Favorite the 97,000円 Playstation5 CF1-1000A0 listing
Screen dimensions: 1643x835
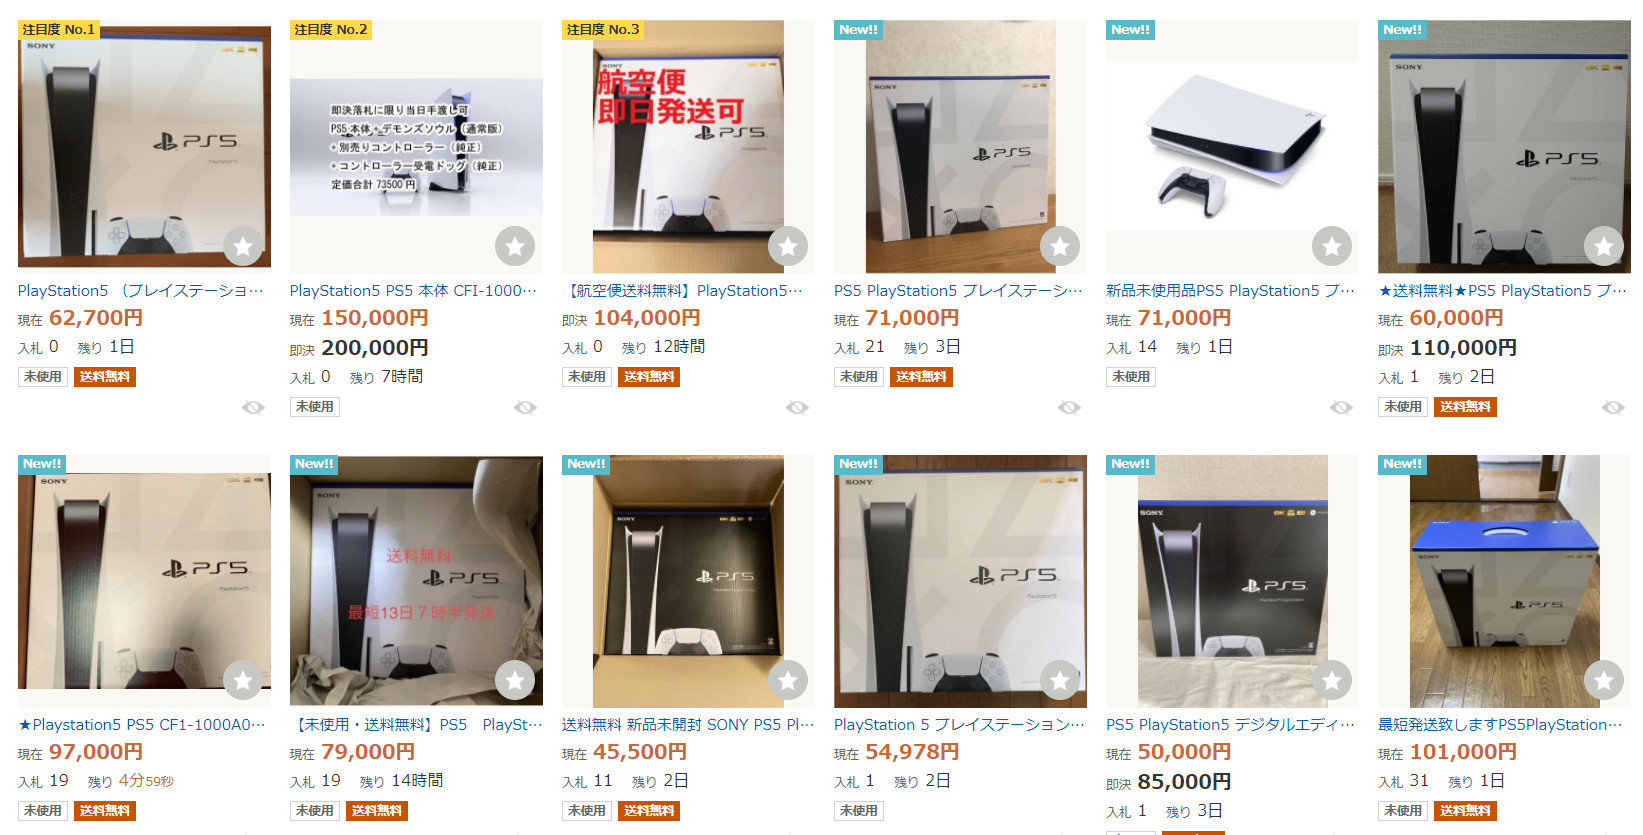point(243,681)
